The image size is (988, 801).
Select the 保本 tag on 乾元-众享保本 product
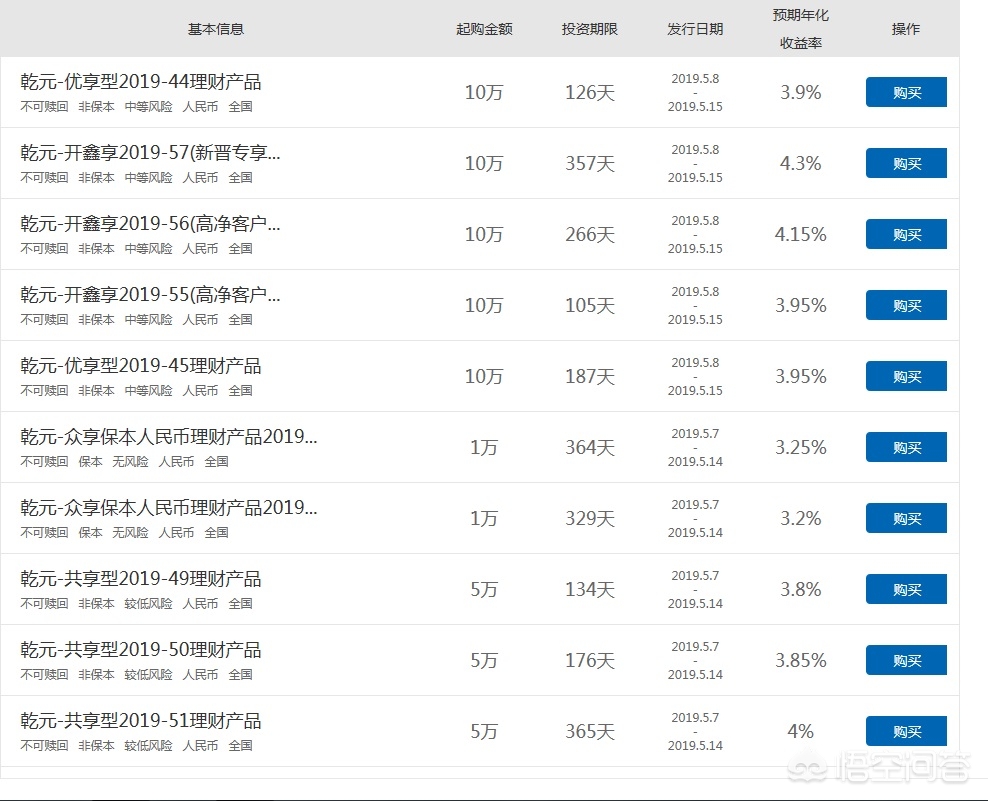(x=89, y=462)
